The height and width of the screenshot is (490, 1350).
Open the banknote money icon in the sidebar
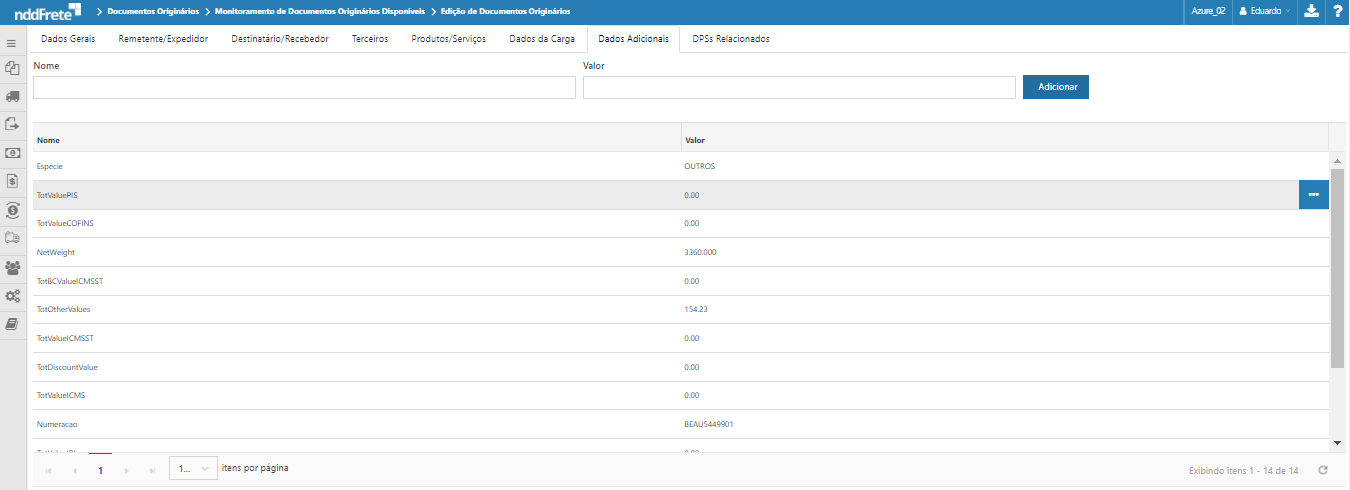(12, 153)
